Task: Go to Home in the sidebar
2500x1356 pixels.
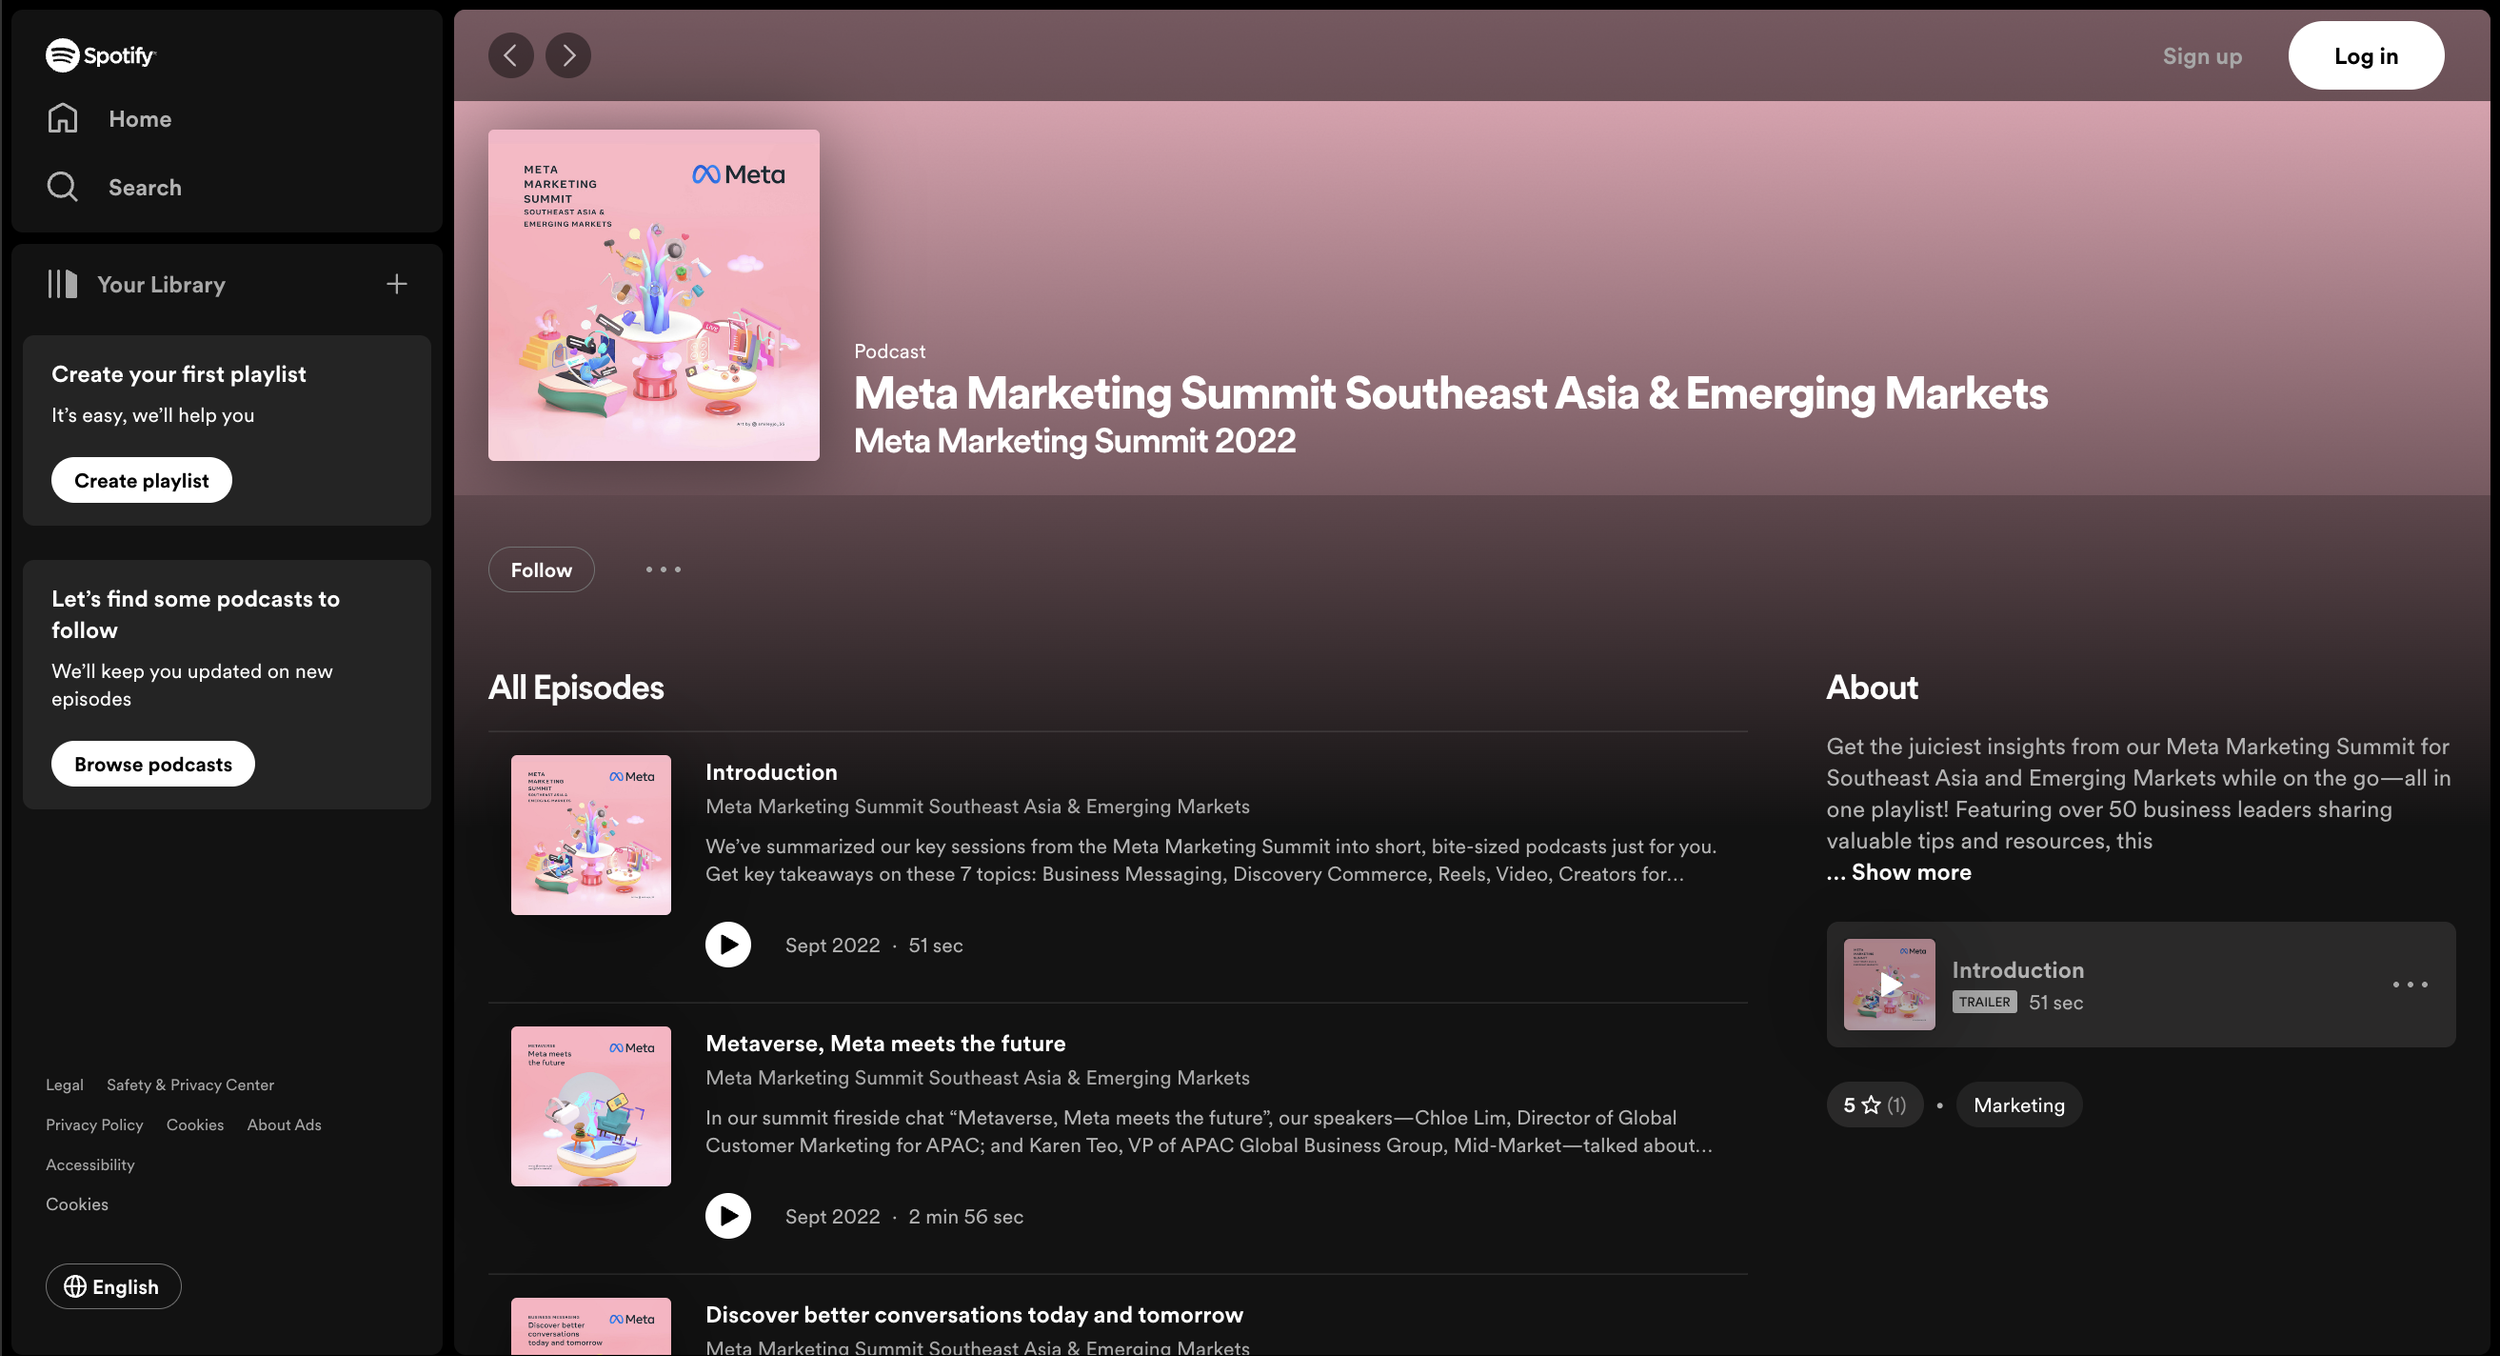Action: 139,119
